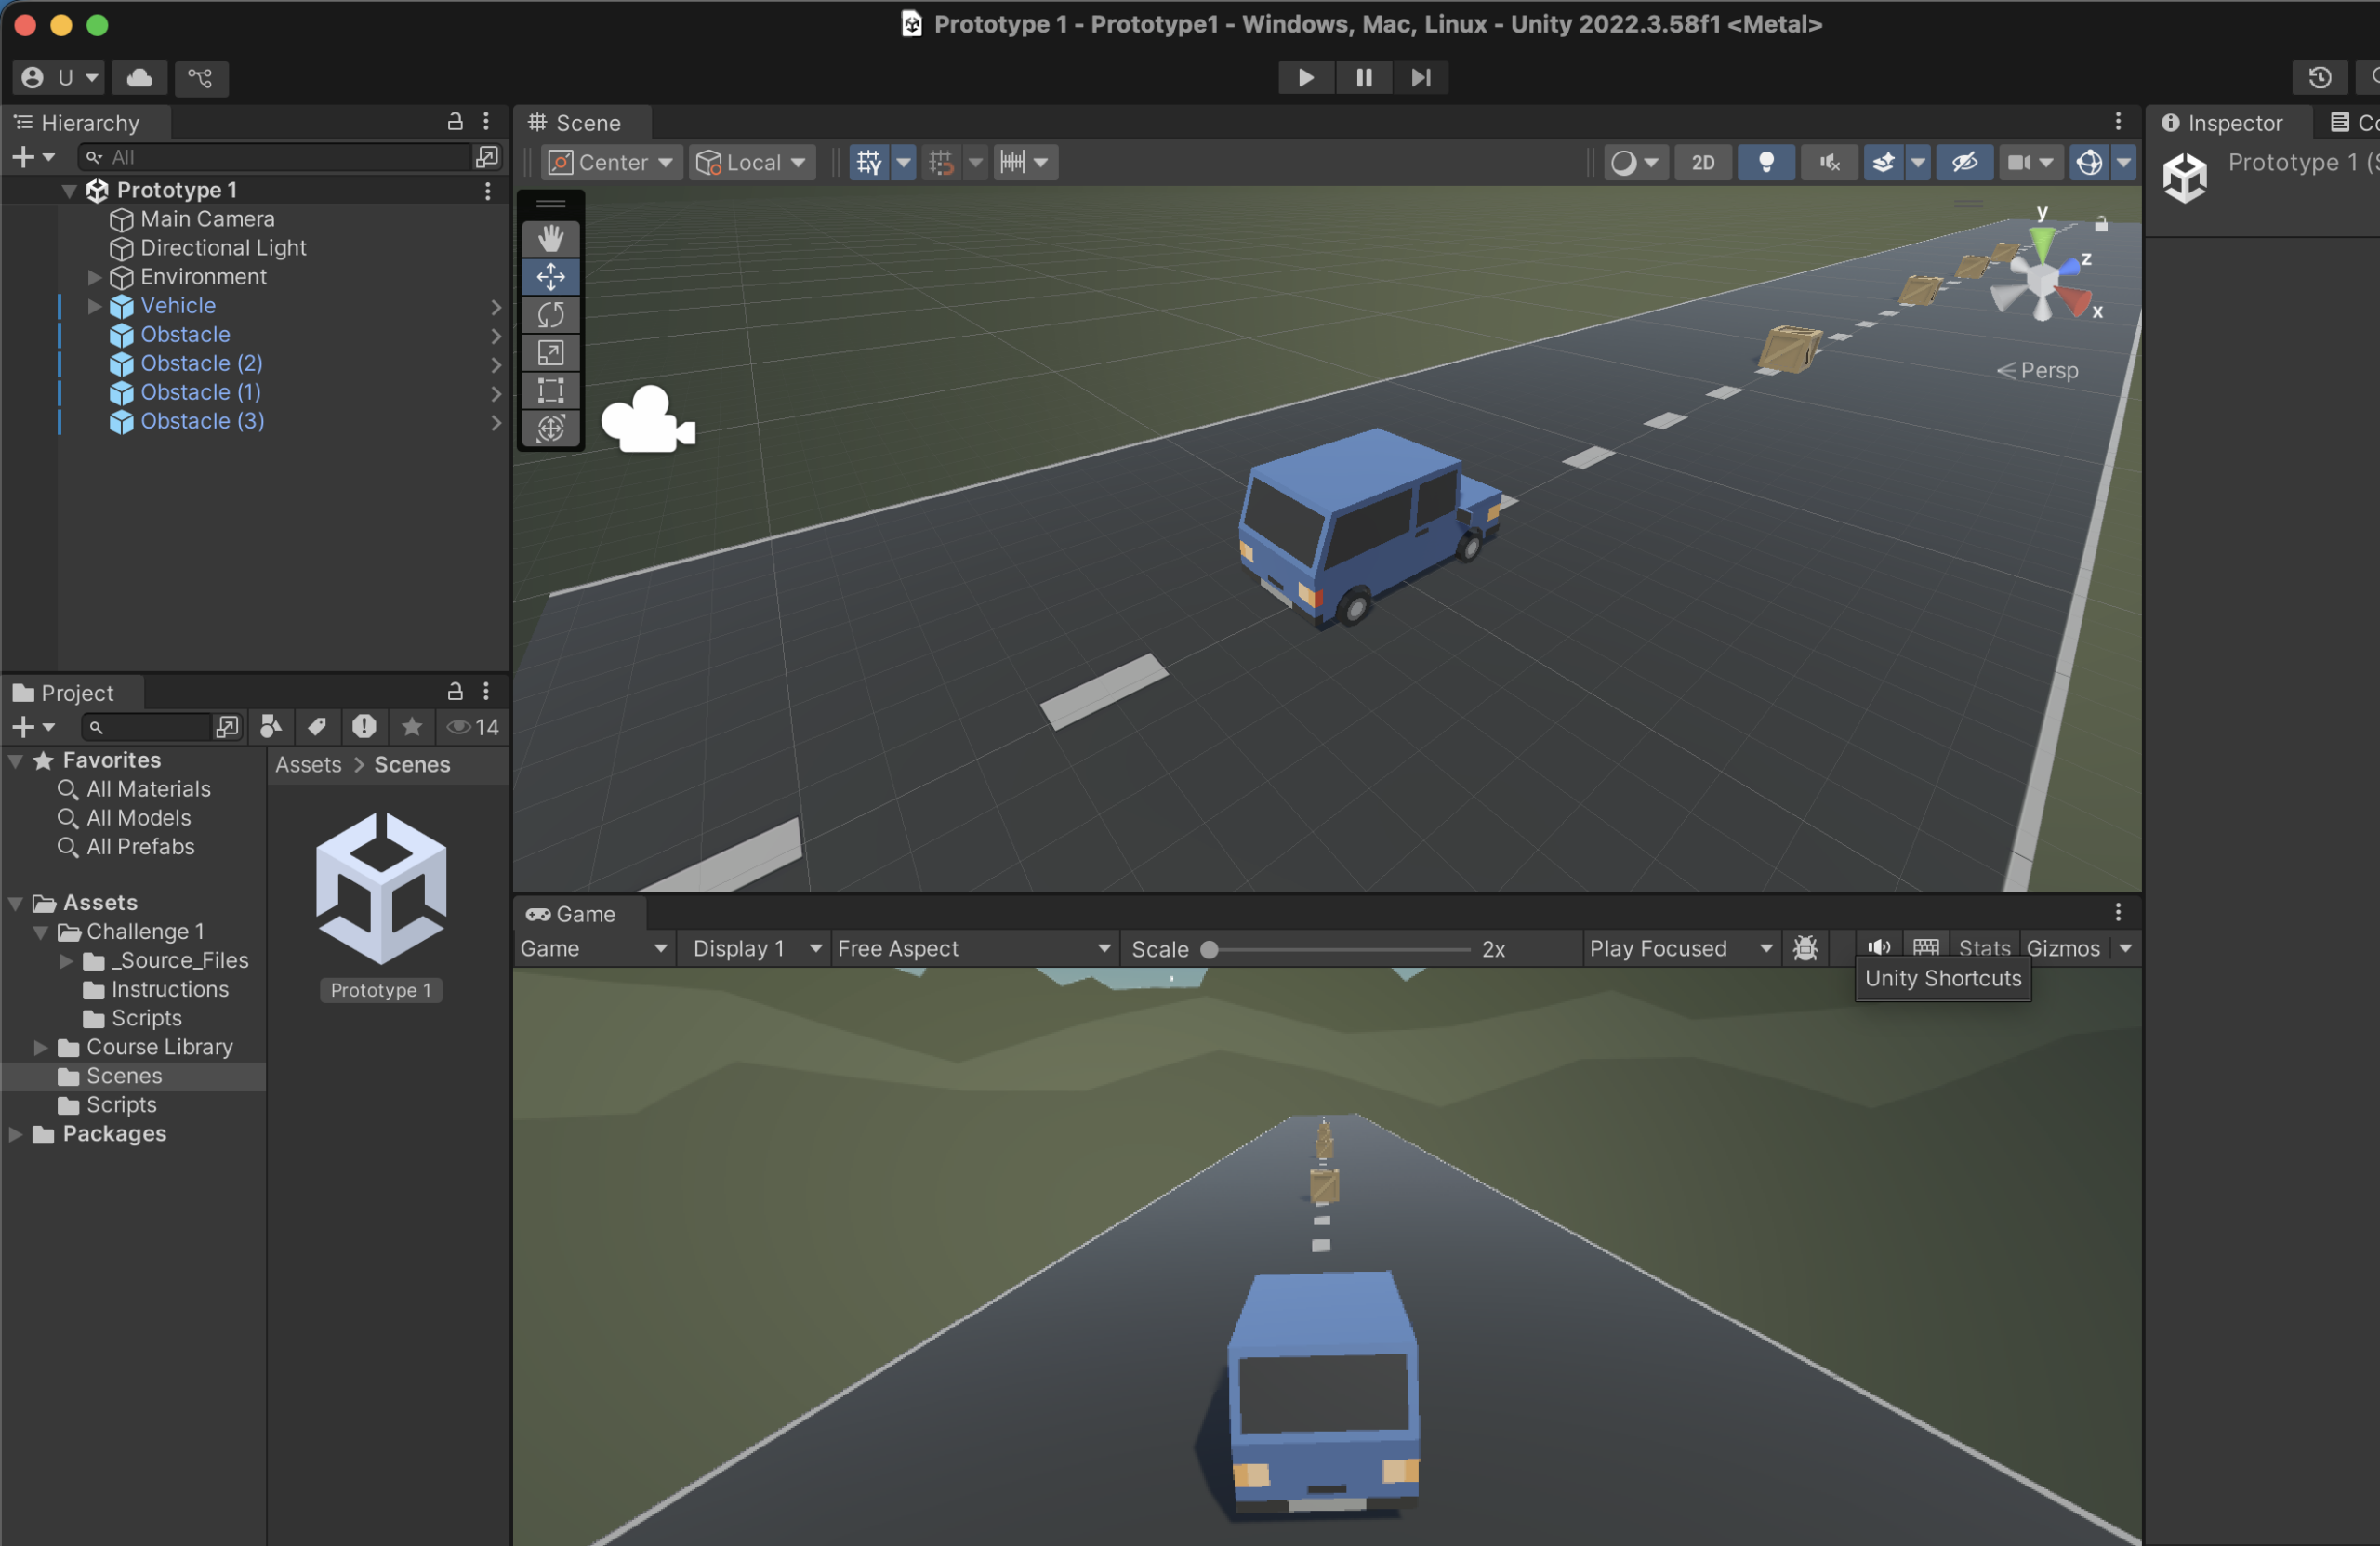
Task: Select the Rotate tool
Action: [550, 314]
